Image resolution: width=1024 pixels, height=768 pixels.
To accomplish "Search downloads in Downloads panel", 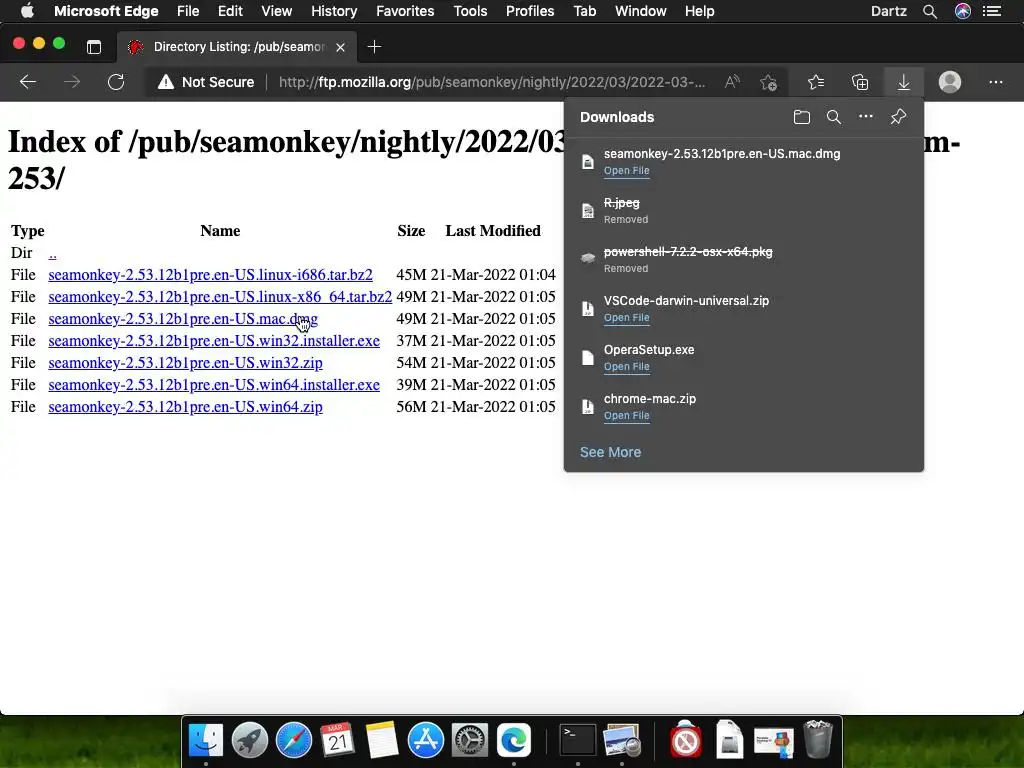I will tap(833, 117).
